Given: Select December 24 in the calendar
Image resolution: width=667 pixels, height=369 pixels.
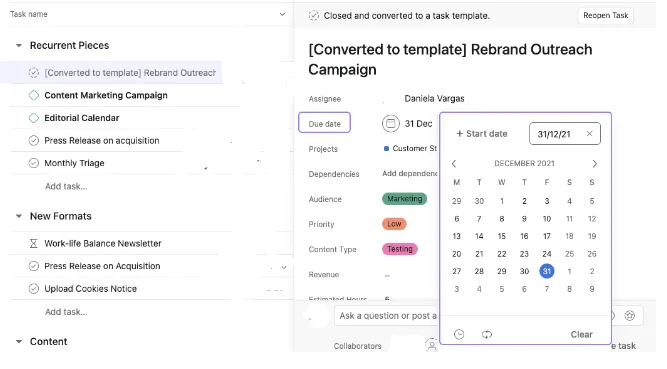Looking at the screenshot, I should point(547,254).
